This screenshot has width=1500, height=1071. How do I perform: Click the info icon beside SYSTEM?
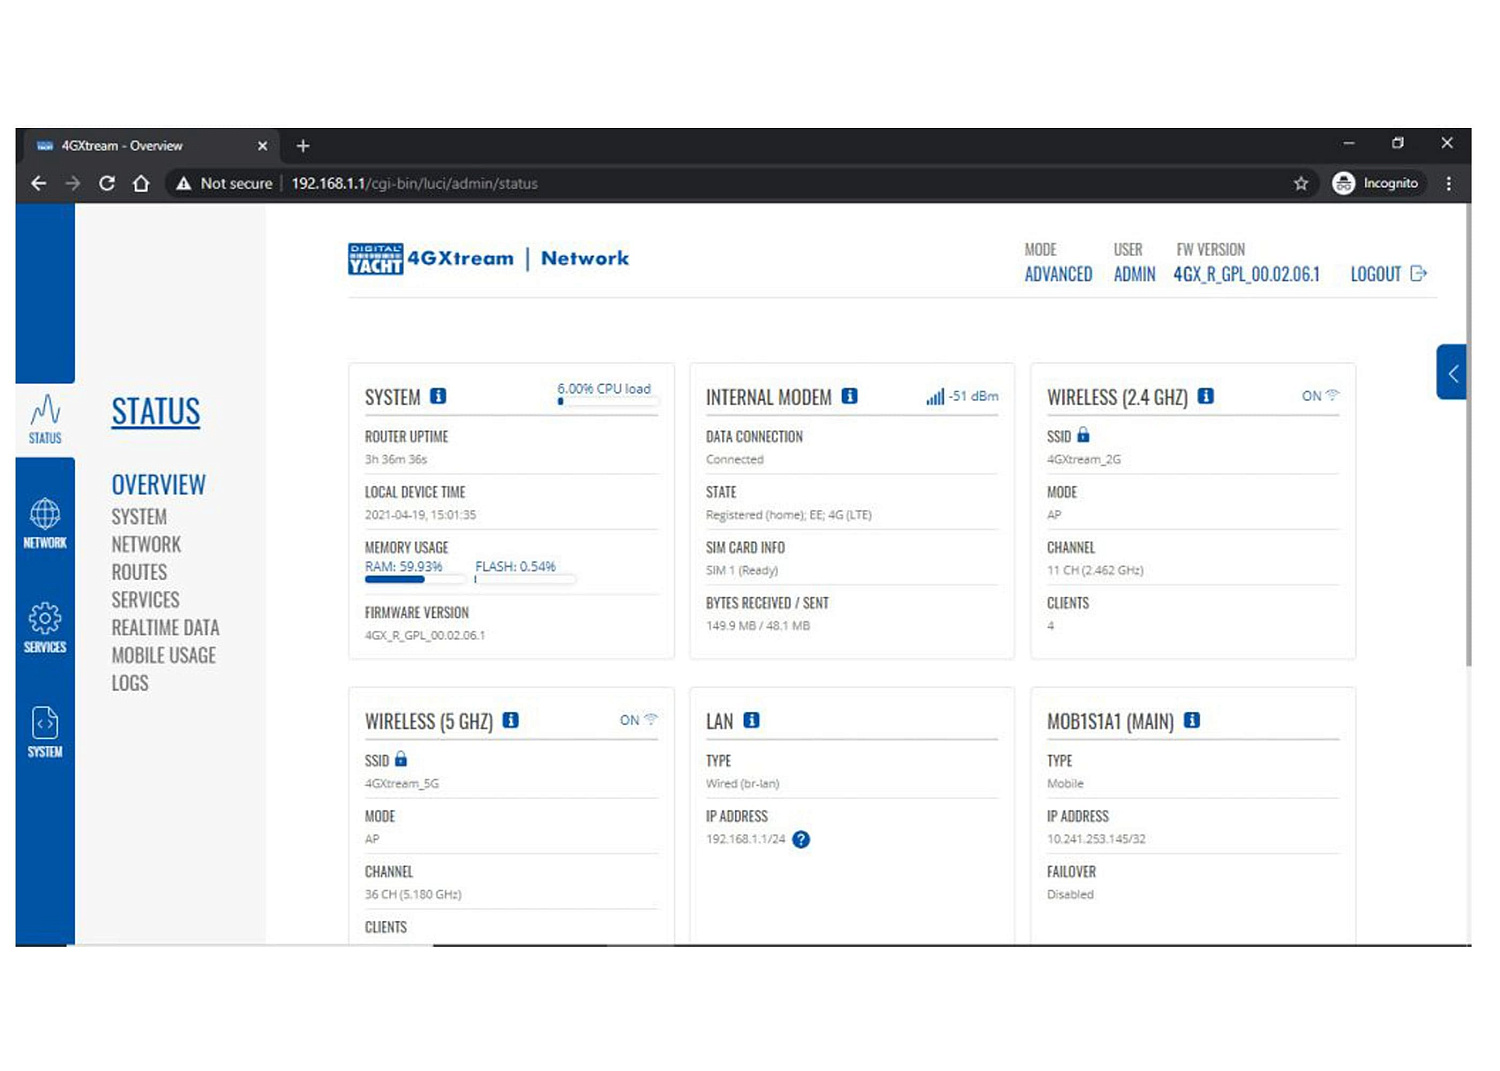[438, 396]
